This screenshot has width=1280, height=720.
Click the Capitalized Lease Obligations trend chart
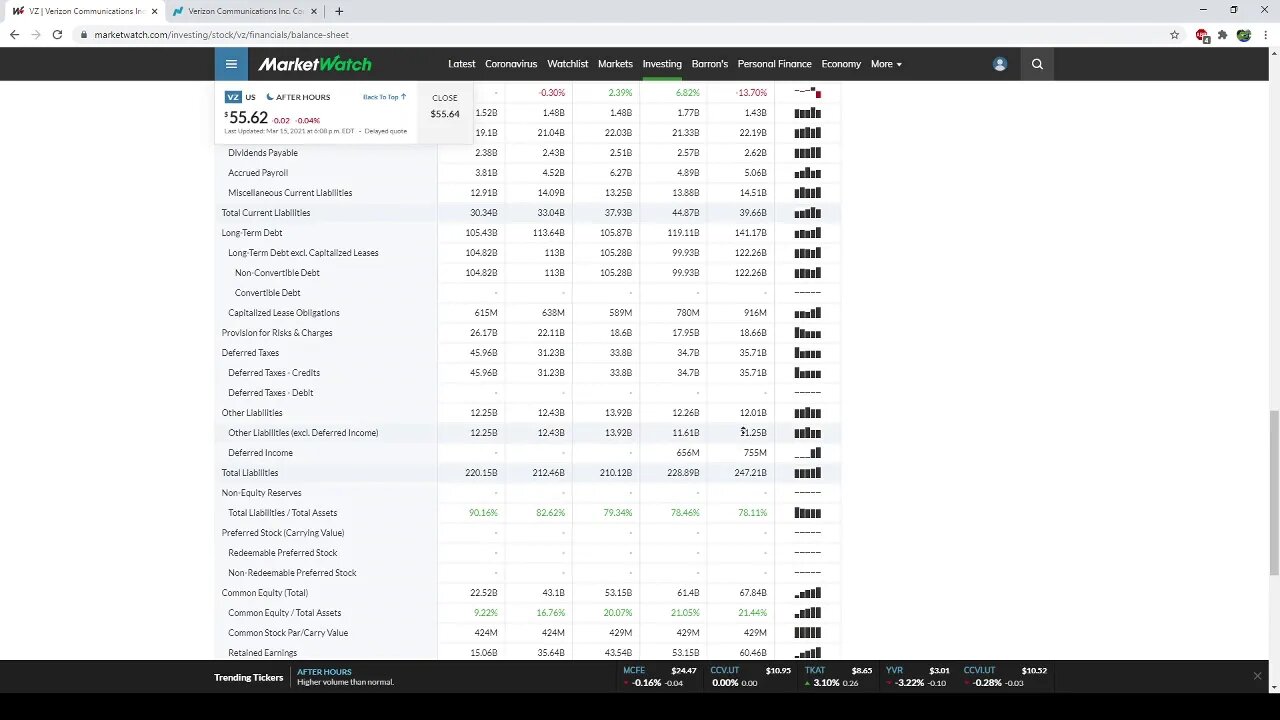(x=807, y=313)
